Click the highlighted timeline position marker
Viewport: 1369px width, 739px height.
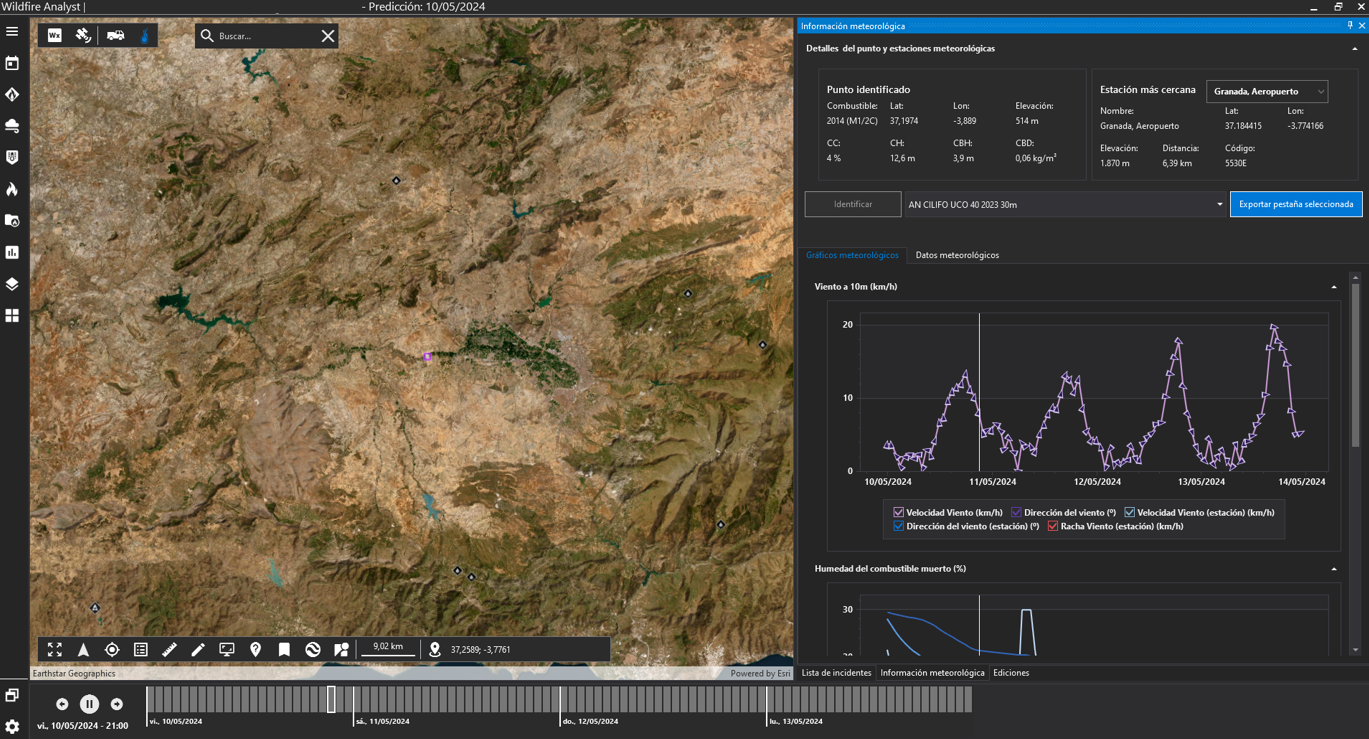click(332, 699)
